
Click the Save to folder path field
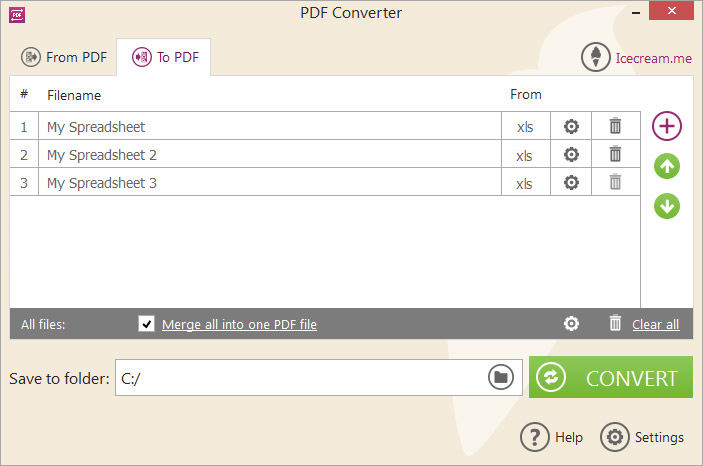coord(300,378)
